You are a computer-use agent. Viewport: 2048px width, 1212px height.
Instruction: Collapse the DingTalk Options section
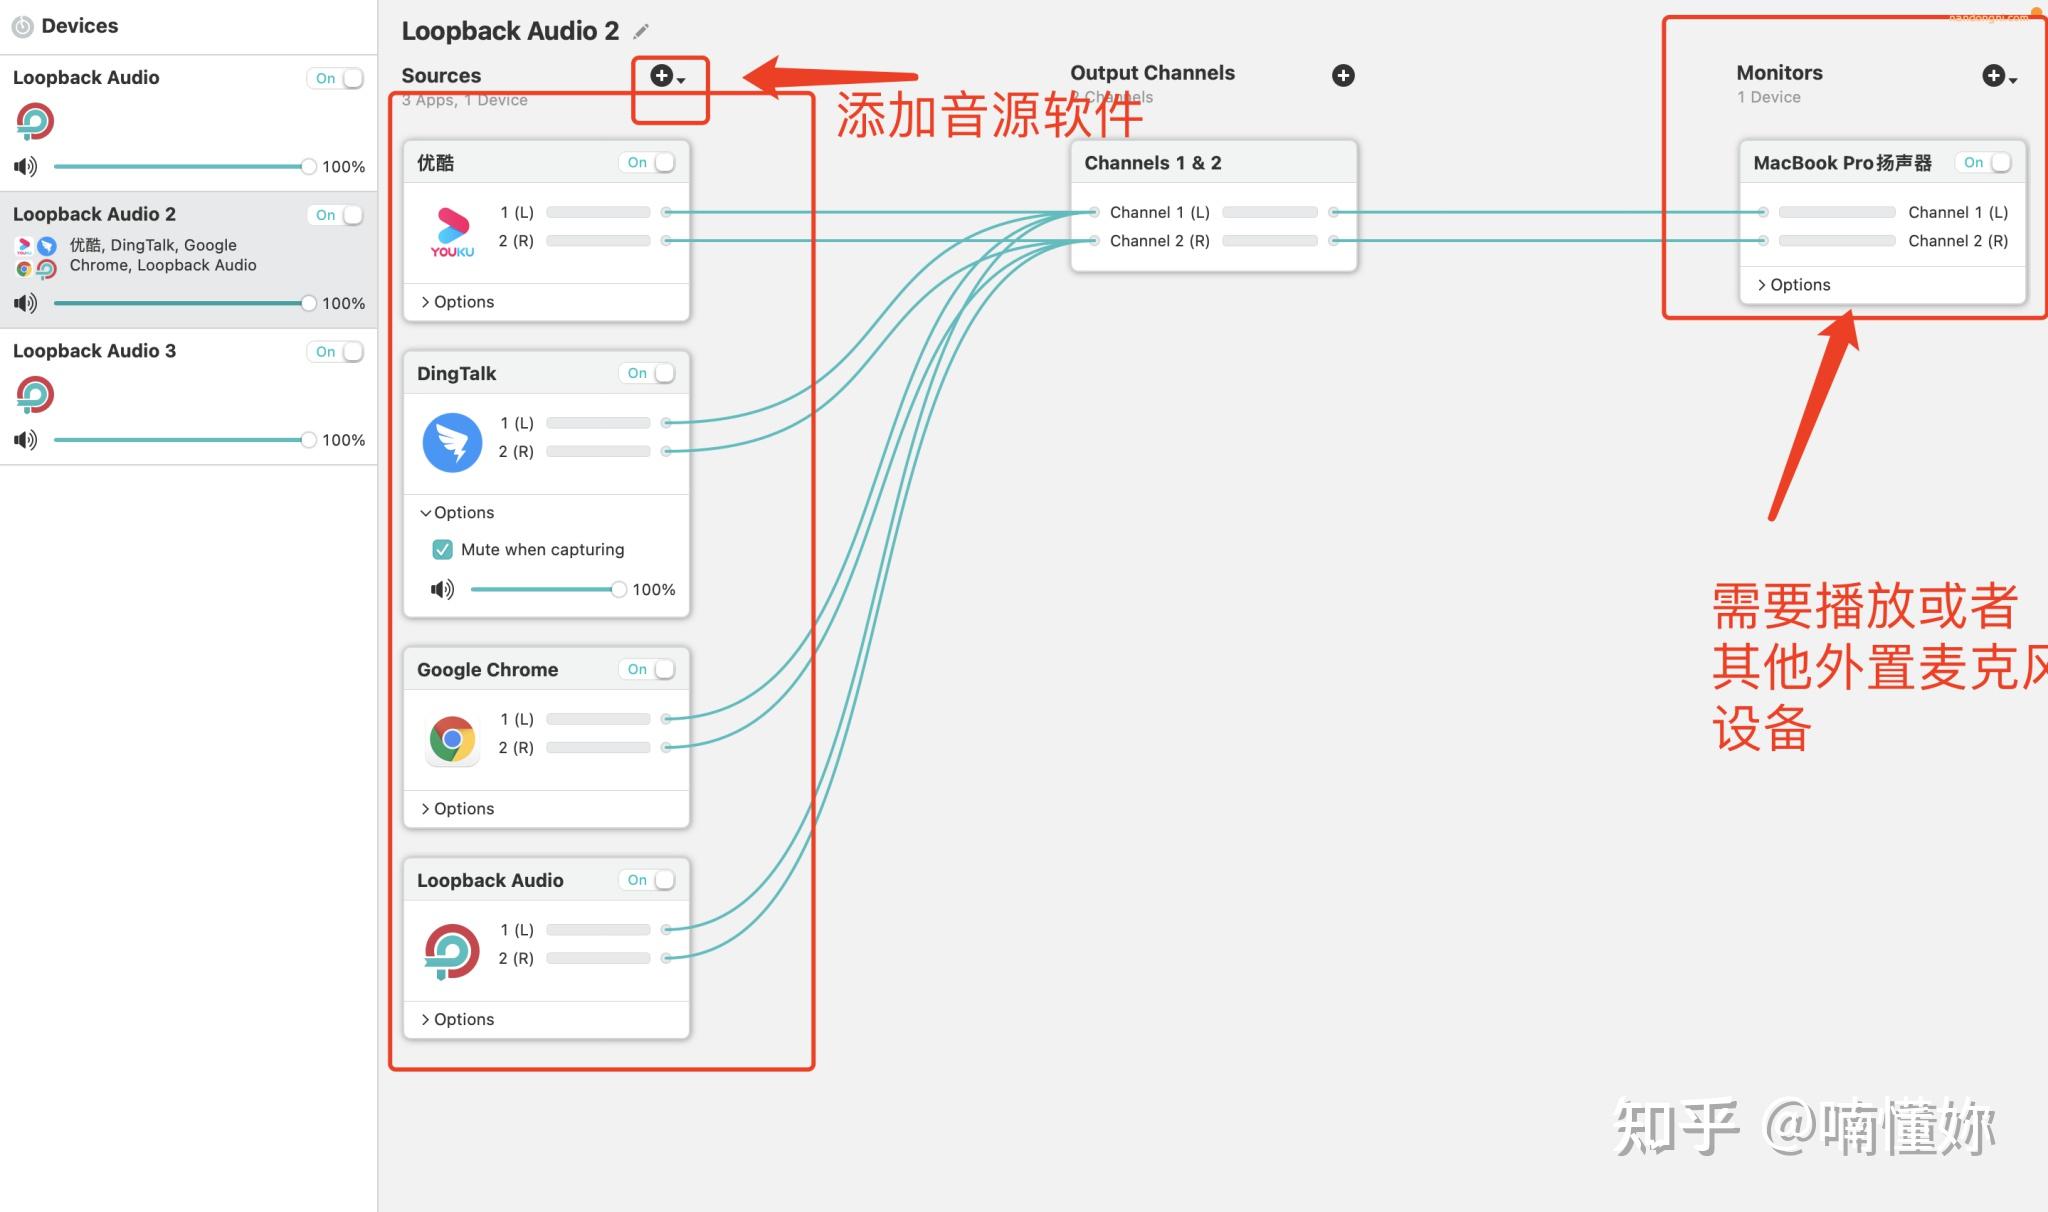[454, 511]
